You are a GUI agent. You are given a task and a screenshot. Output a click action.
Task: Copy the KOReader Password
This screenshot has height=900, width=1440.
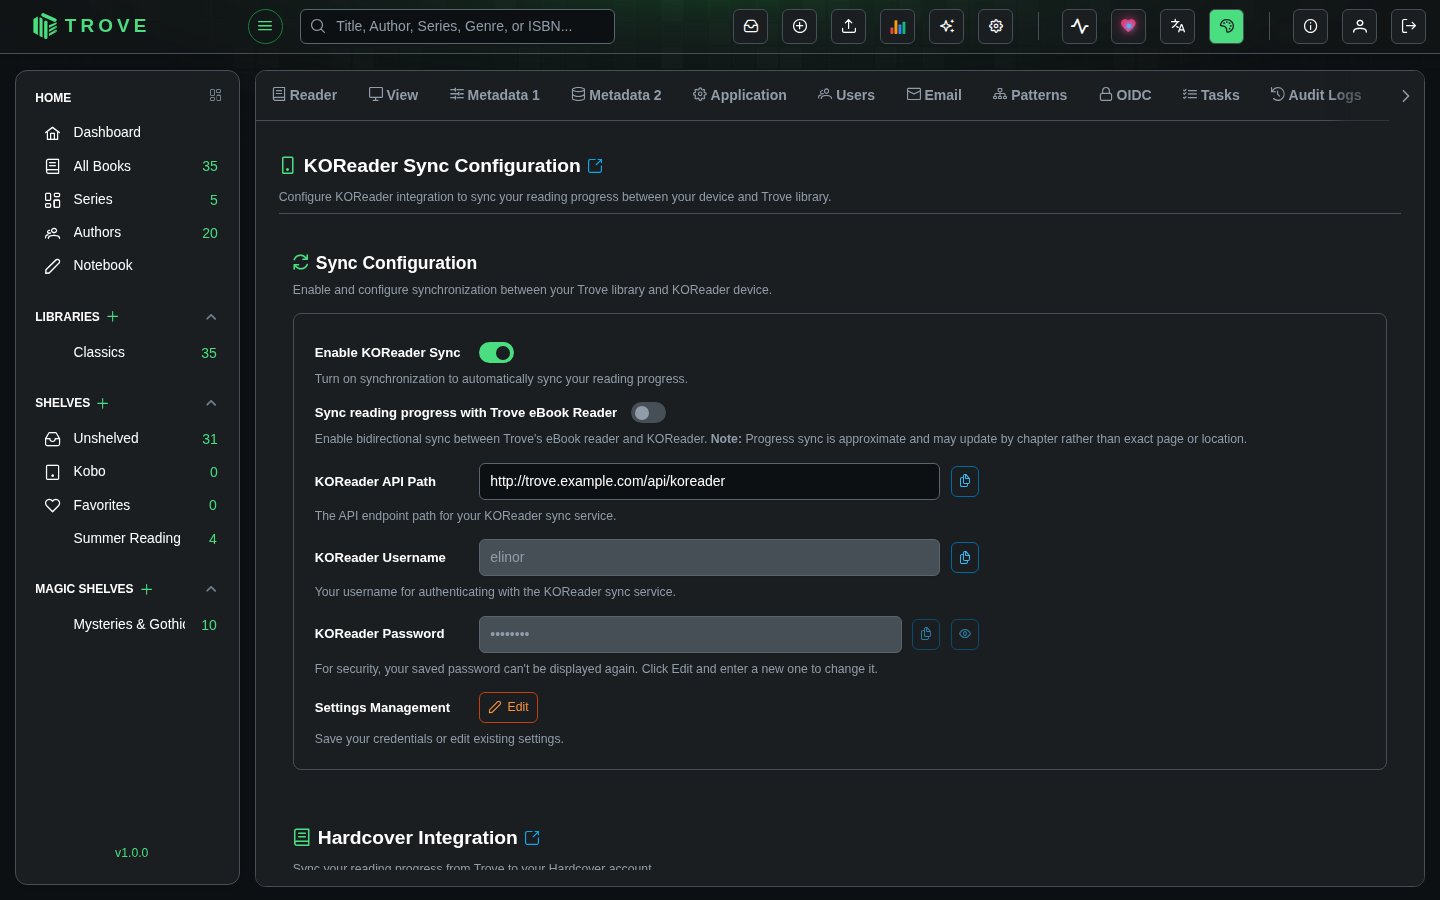tap(926, 634)
